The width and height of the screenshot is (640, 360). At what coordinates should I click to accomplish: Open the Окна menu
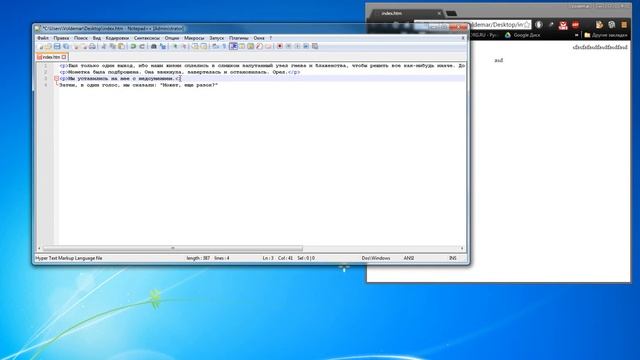(259, 38)
